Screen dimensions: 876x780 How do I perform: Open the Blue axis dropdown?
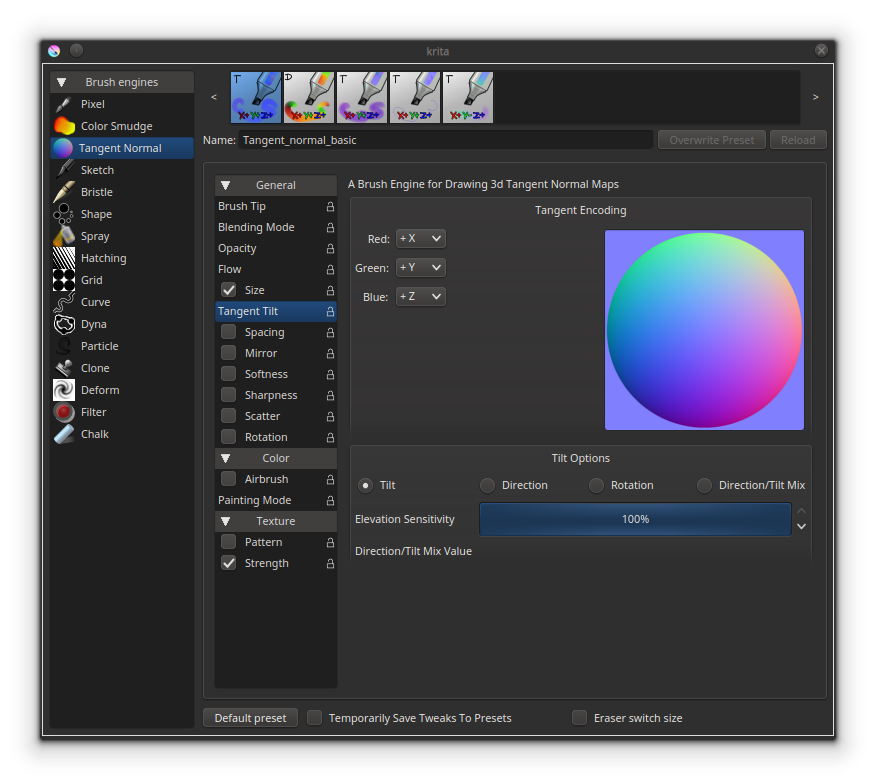pos(420,296)
